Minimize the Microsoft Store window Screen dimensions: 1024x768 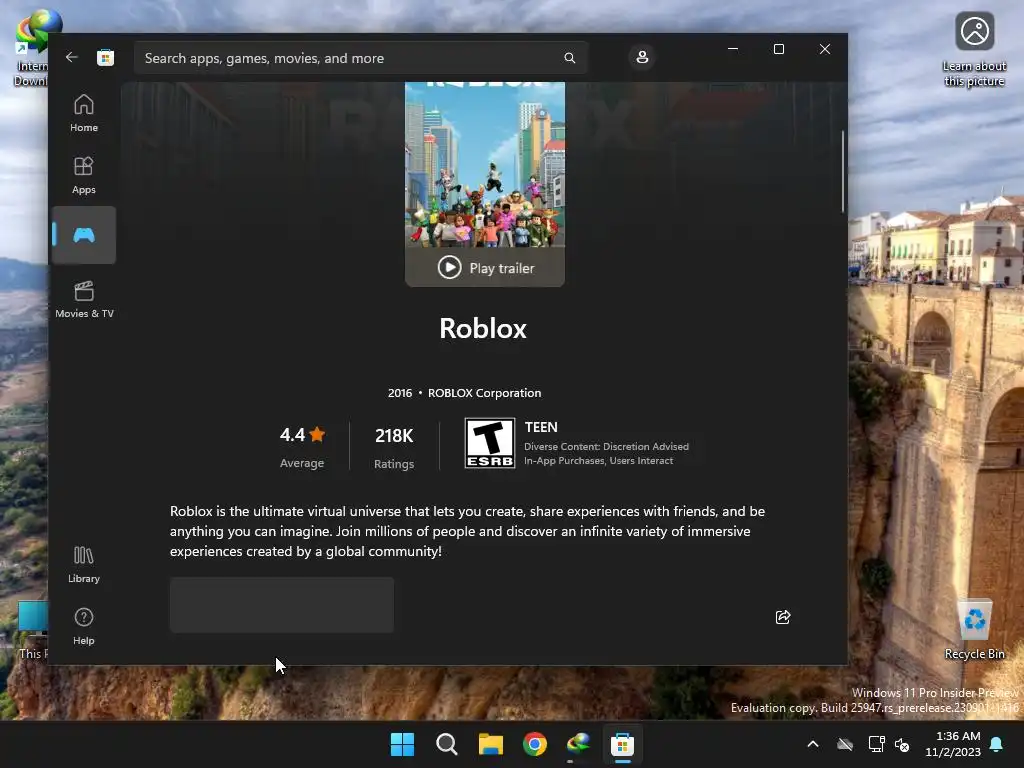pos(733,49)
